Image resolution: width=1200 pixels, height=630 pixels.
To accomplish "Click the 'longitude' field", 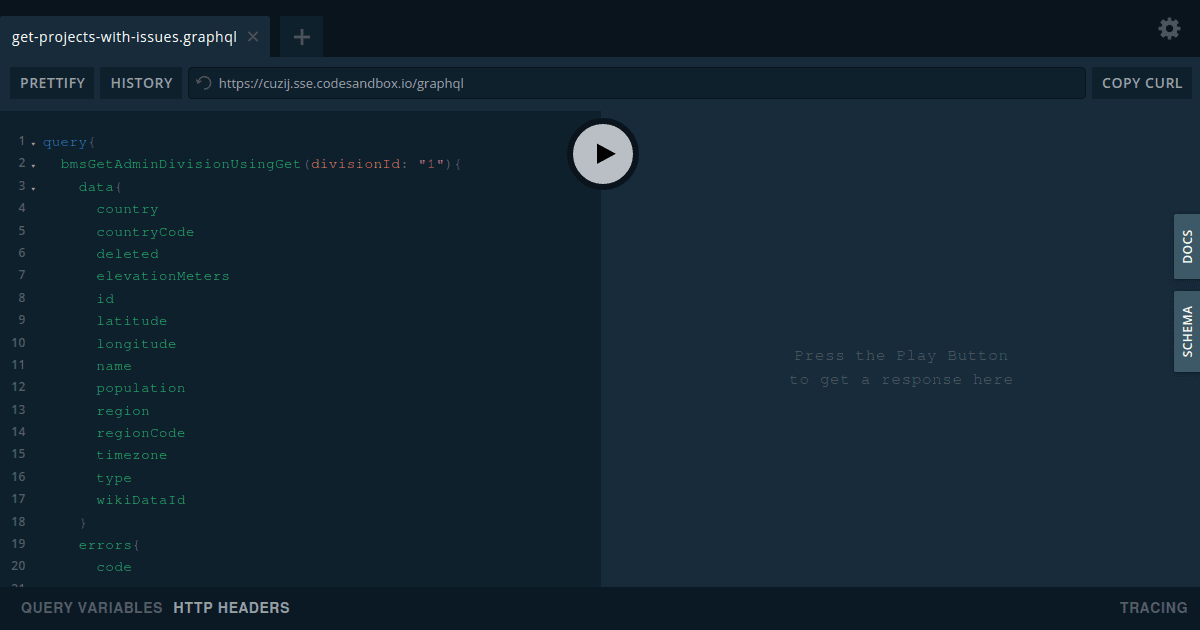I will [x=137, y=344].
